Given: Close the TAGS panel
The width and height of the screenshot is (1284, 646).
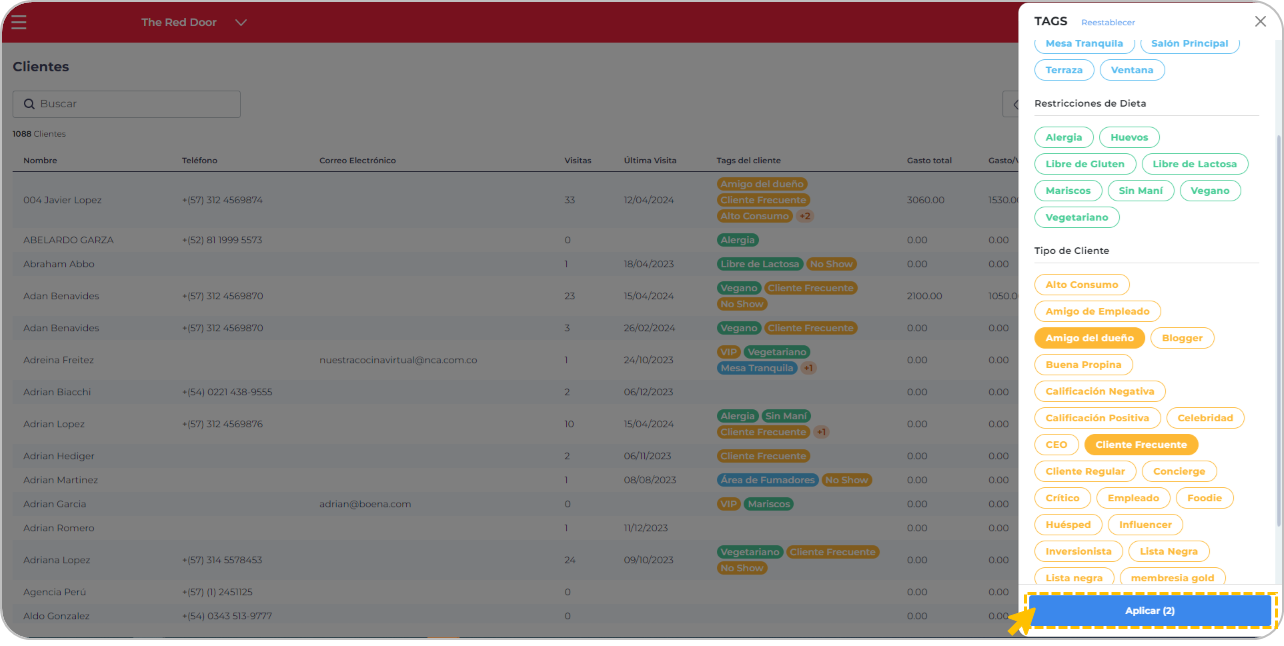Looking at the screenshot, I should (x=1260, y=21).
